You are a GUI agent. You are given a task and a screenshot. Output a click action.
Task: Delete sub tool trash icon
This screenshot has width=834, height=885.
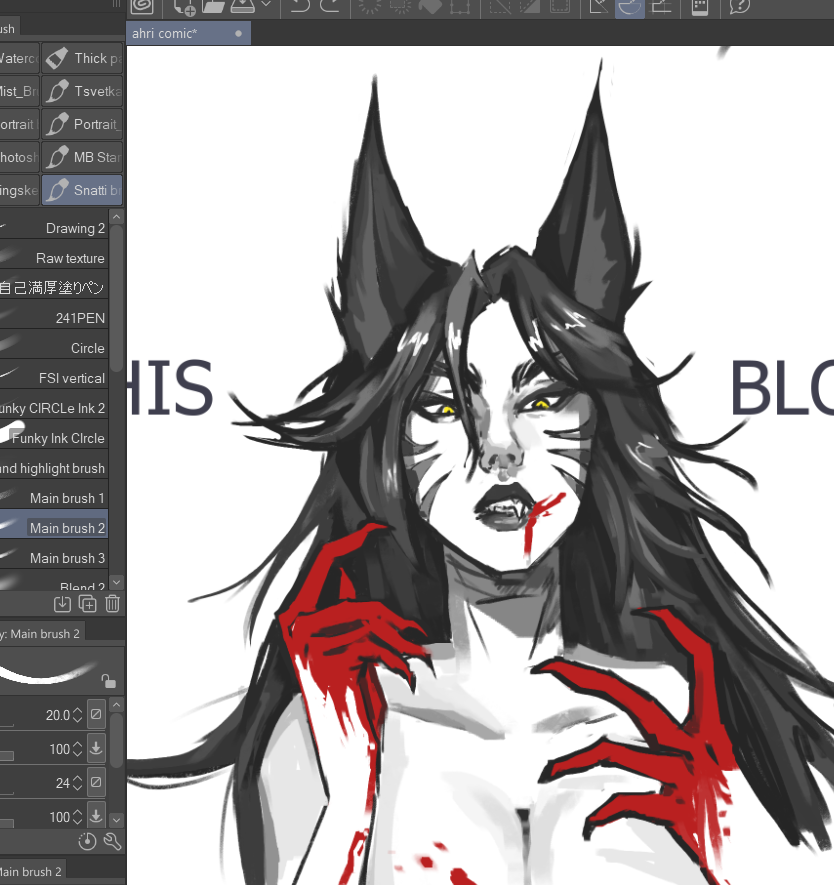[112, 603]
